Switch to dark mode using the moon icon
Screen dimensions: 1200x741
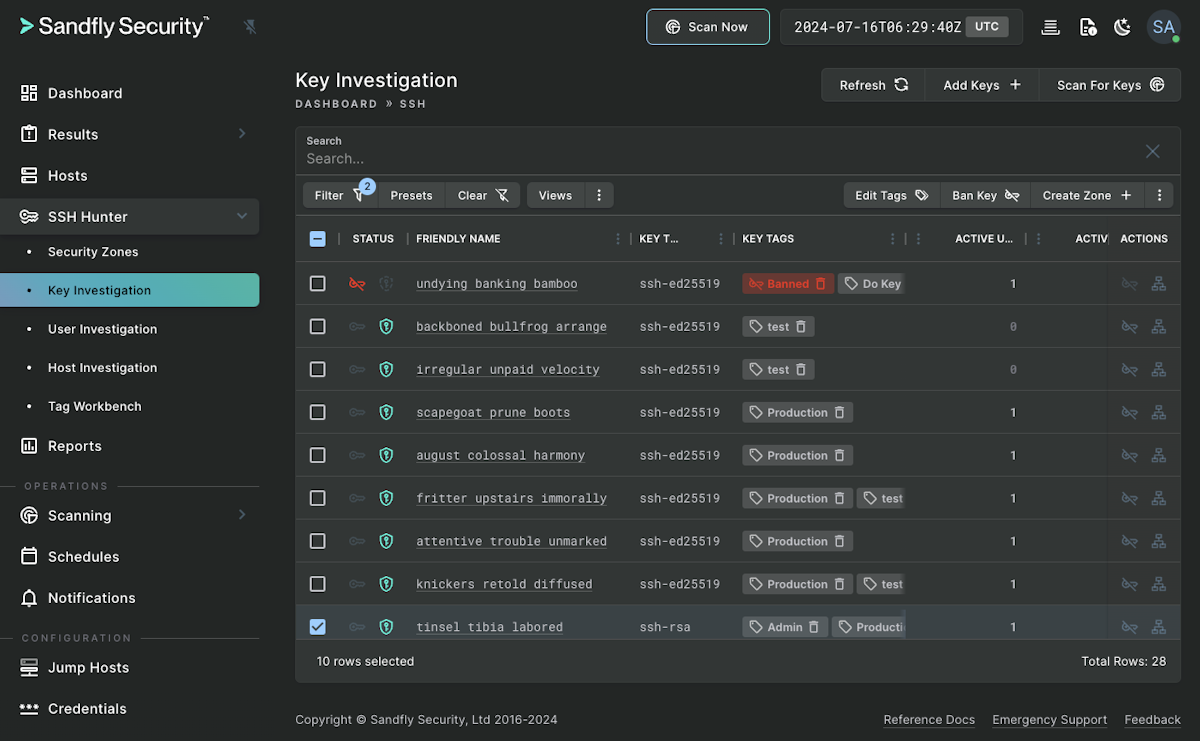1122,27
